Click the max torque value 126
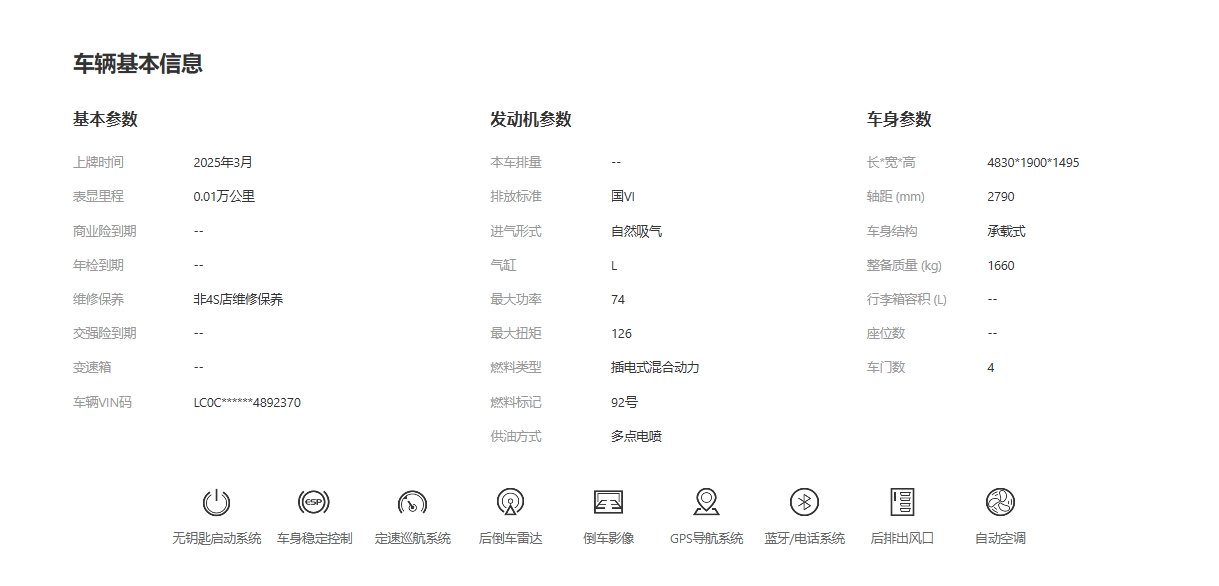 621,334
